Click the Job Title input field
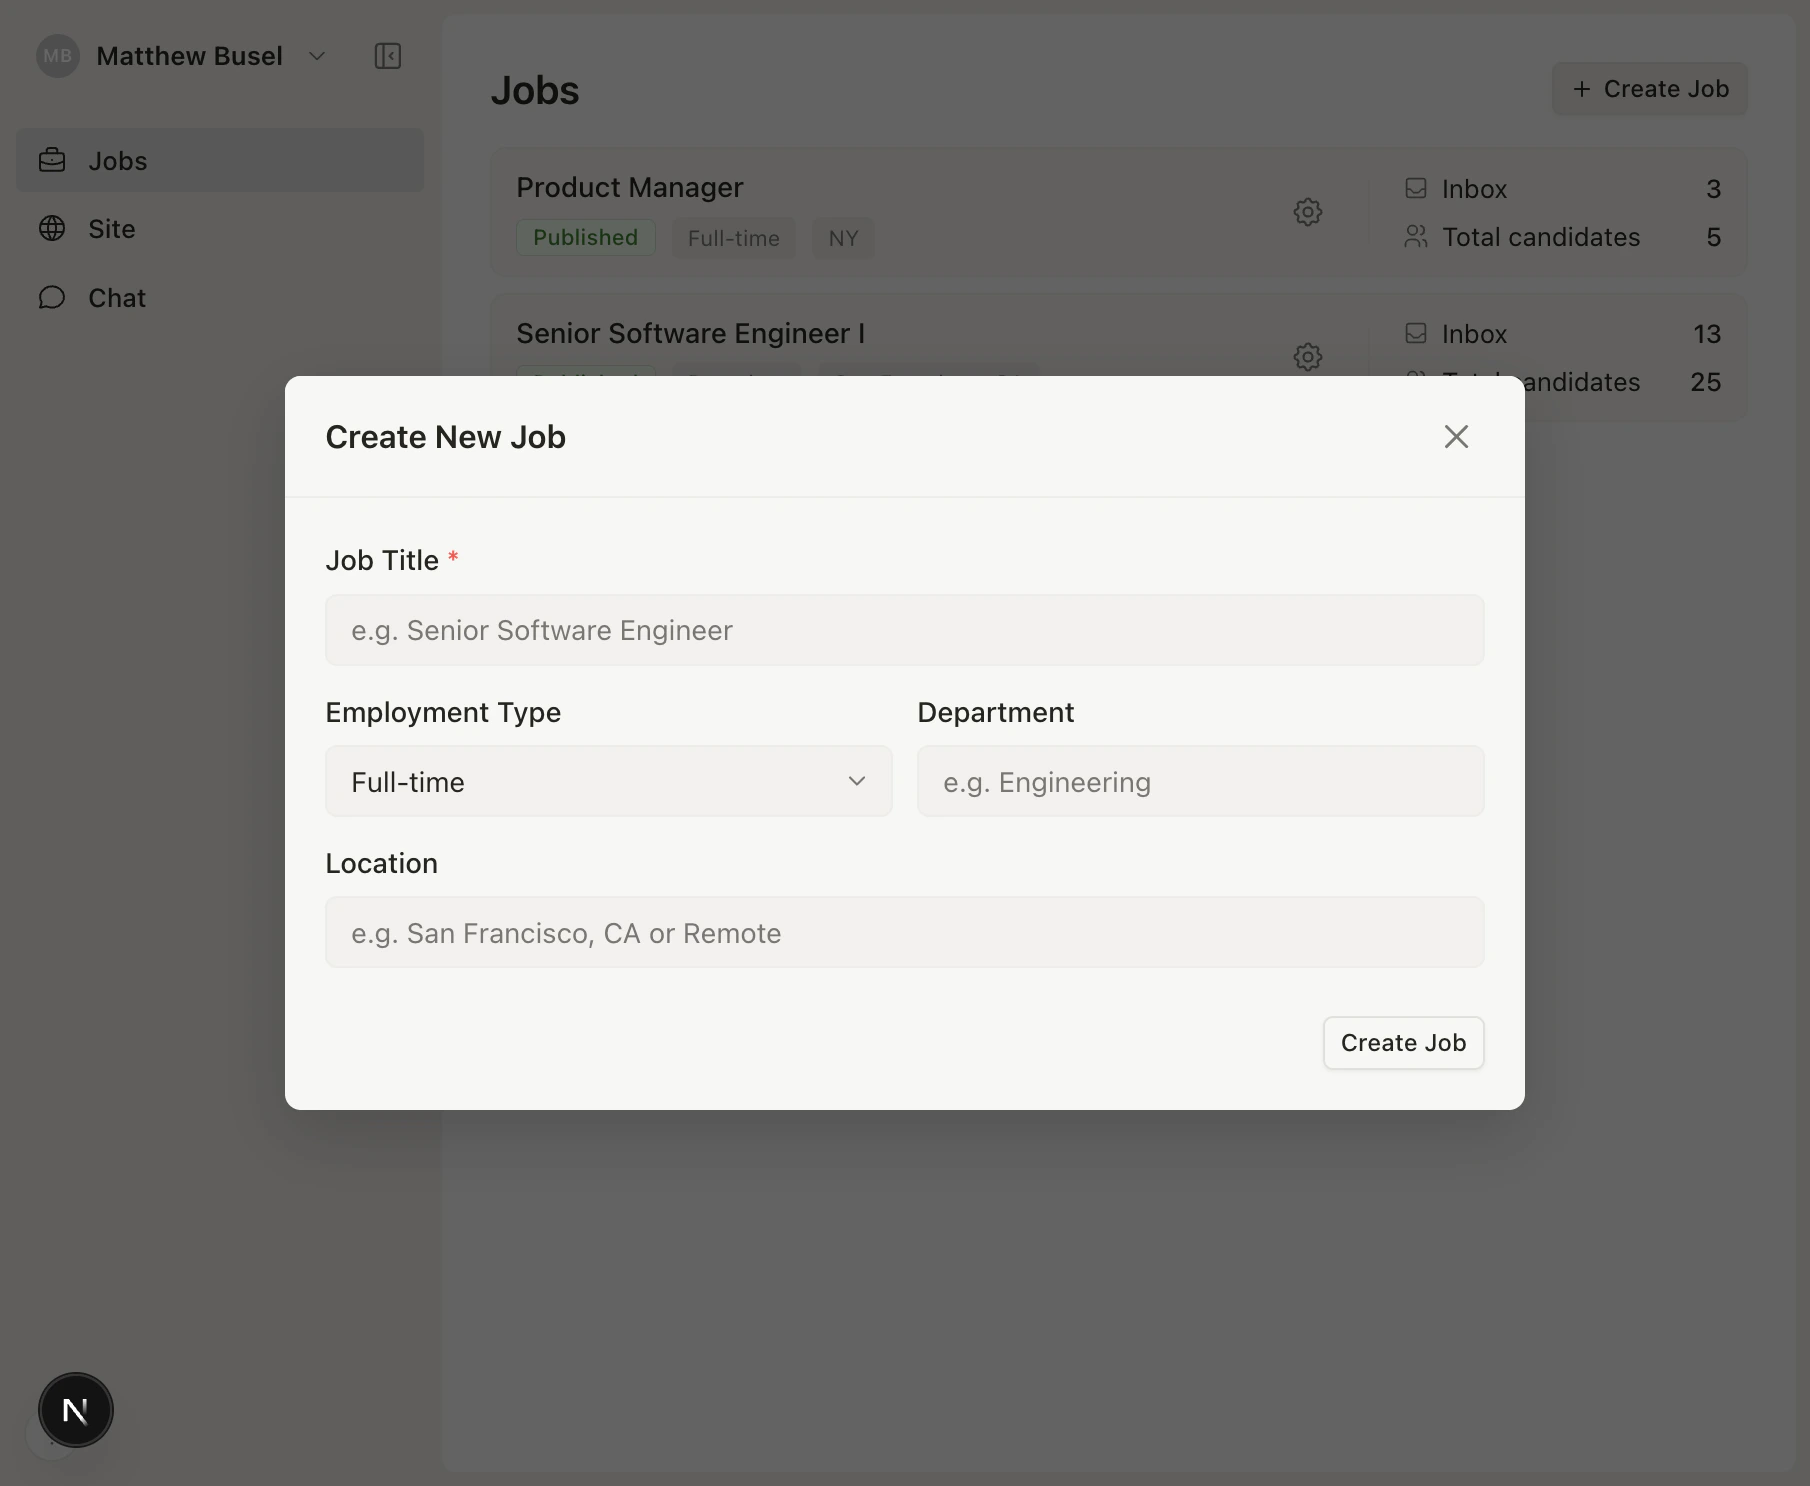Screen dimensions: 1810x1486 (903, 630)
